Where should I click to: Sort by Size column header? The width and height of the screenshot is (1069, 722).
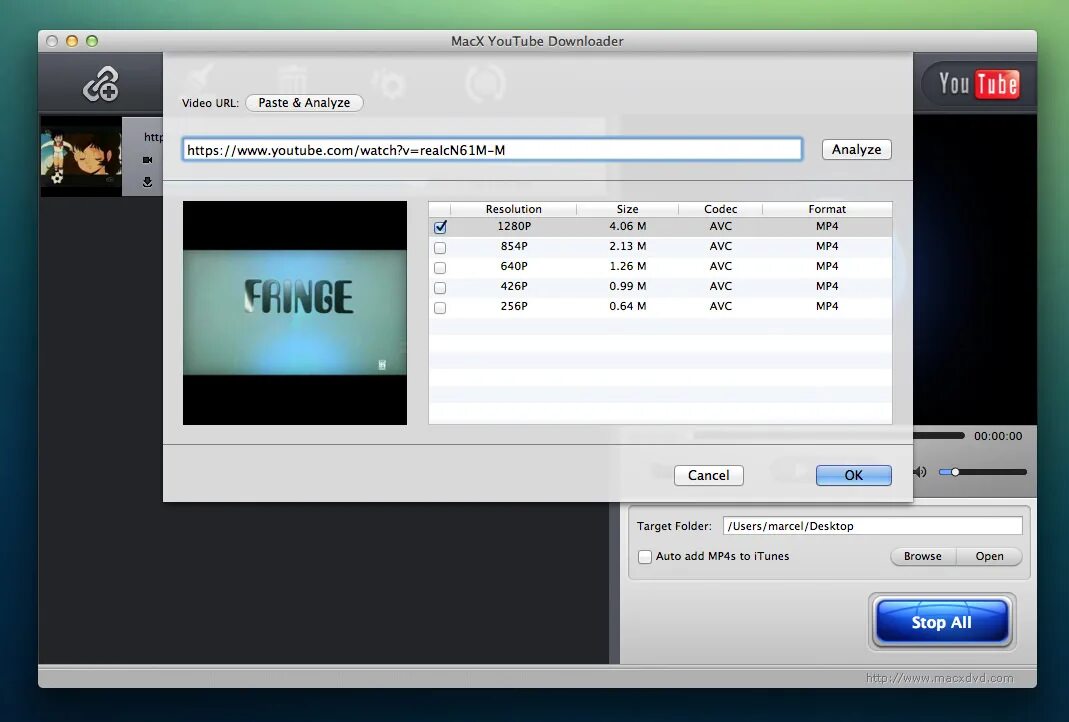[x=627, y=209]
